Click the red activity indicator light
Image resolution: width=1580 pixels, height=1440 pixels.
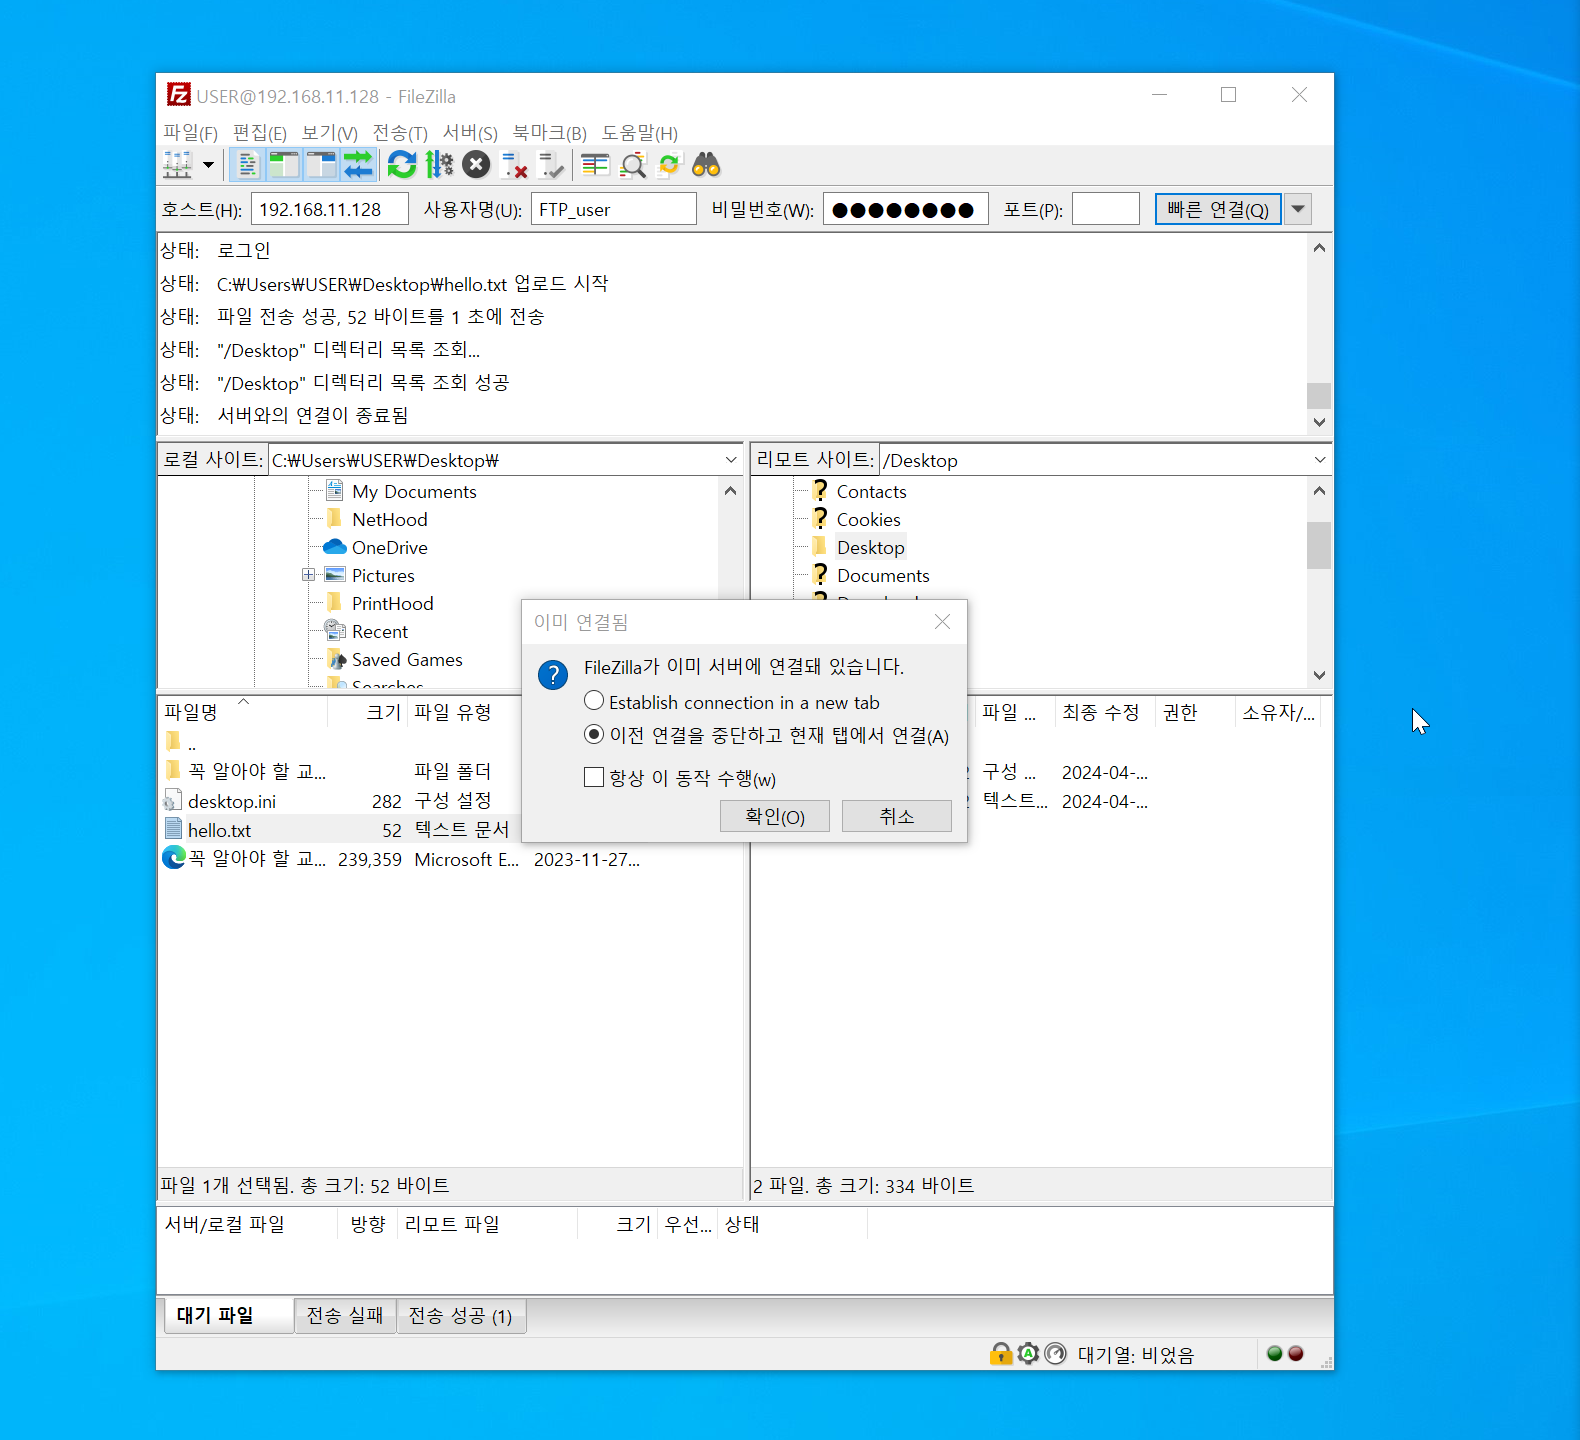pos(1296,1354)
